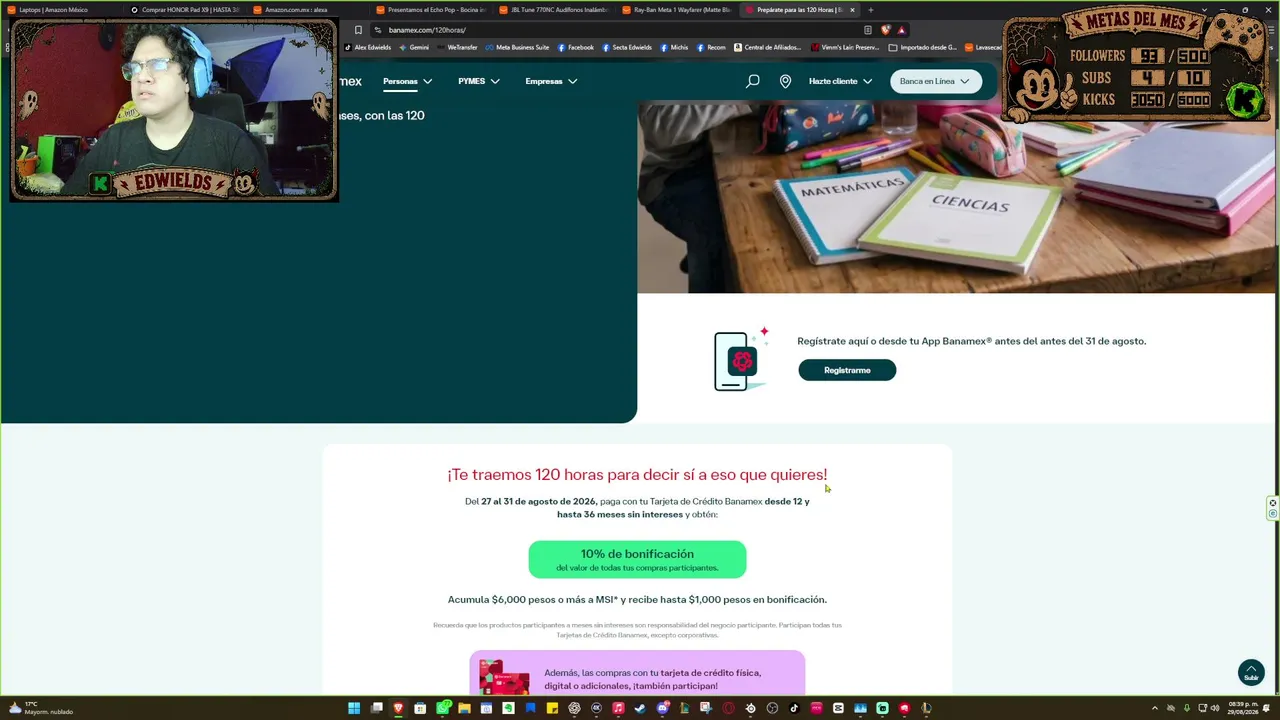Open the speaker volume icon in tray
This screenshot has height=720, width=1280.
tap(1215, 708)
